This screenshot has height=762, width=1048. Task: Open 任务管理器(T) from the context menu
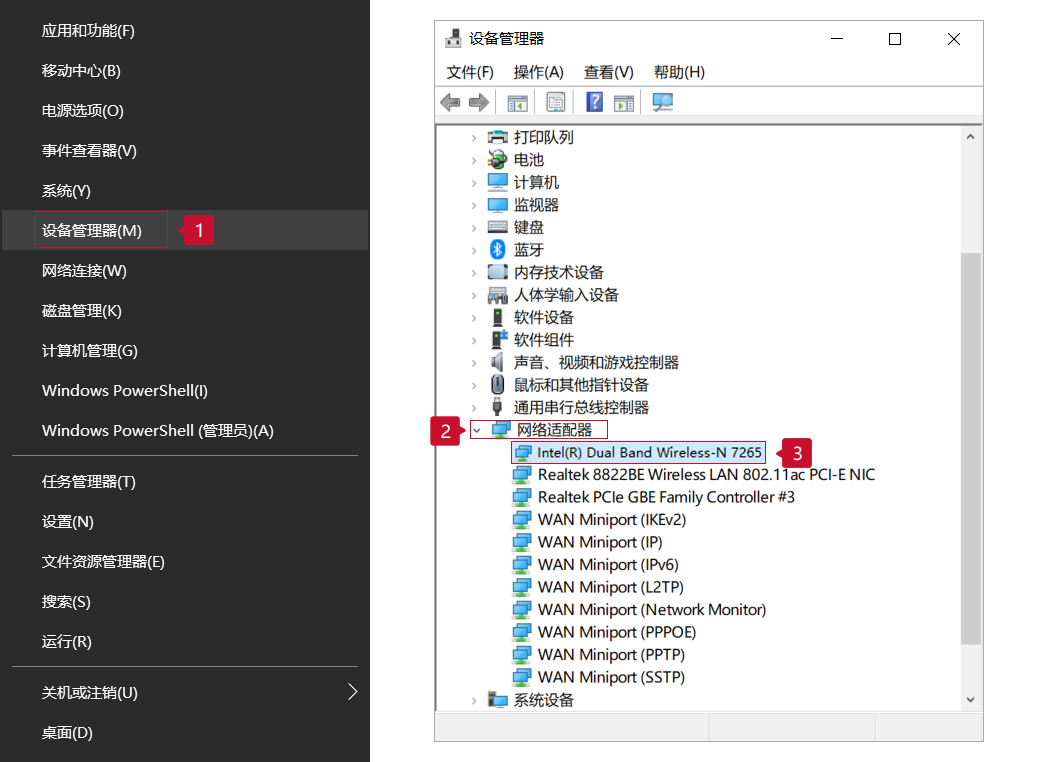tap(88, 482)
